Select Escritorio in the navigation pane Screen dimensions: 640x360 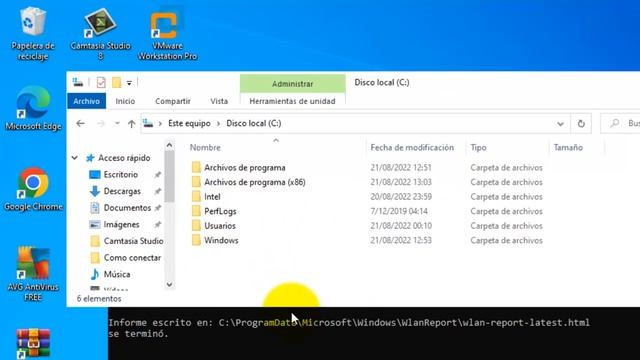coord(120,174)
